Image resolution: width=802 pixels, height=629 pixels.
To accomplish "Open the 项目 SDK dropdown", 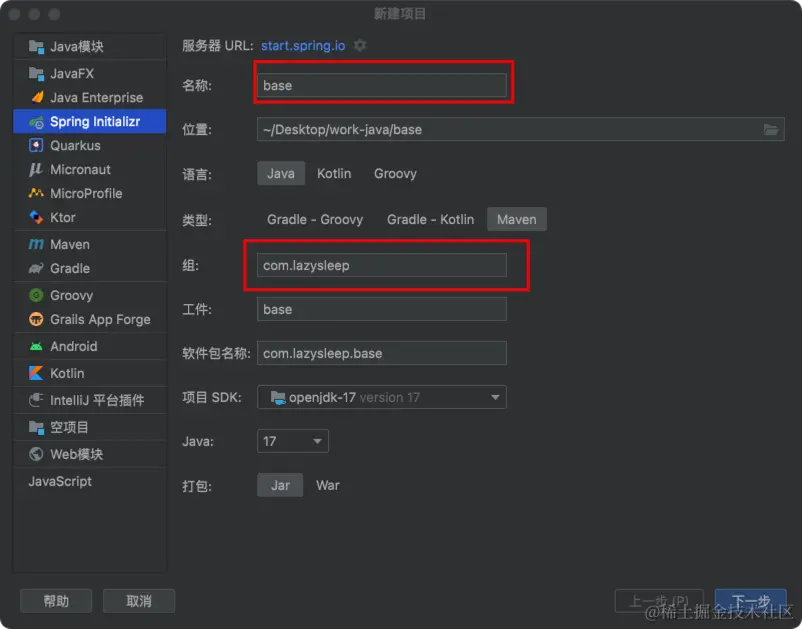I will [x=382, y=397].
